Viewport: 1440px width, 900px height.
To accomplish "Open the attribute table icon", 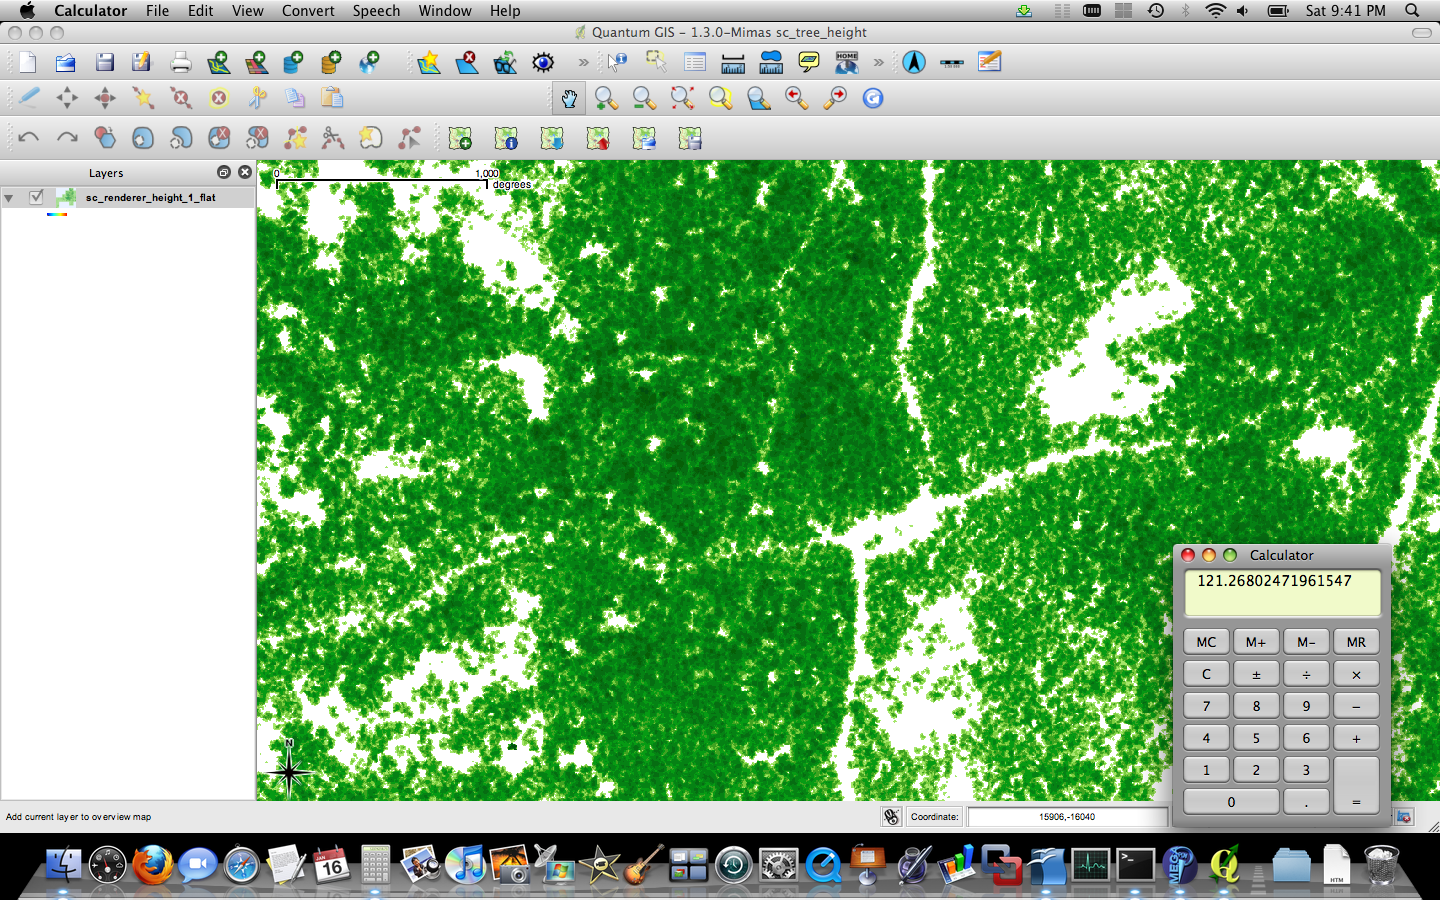I will point(695,62).
